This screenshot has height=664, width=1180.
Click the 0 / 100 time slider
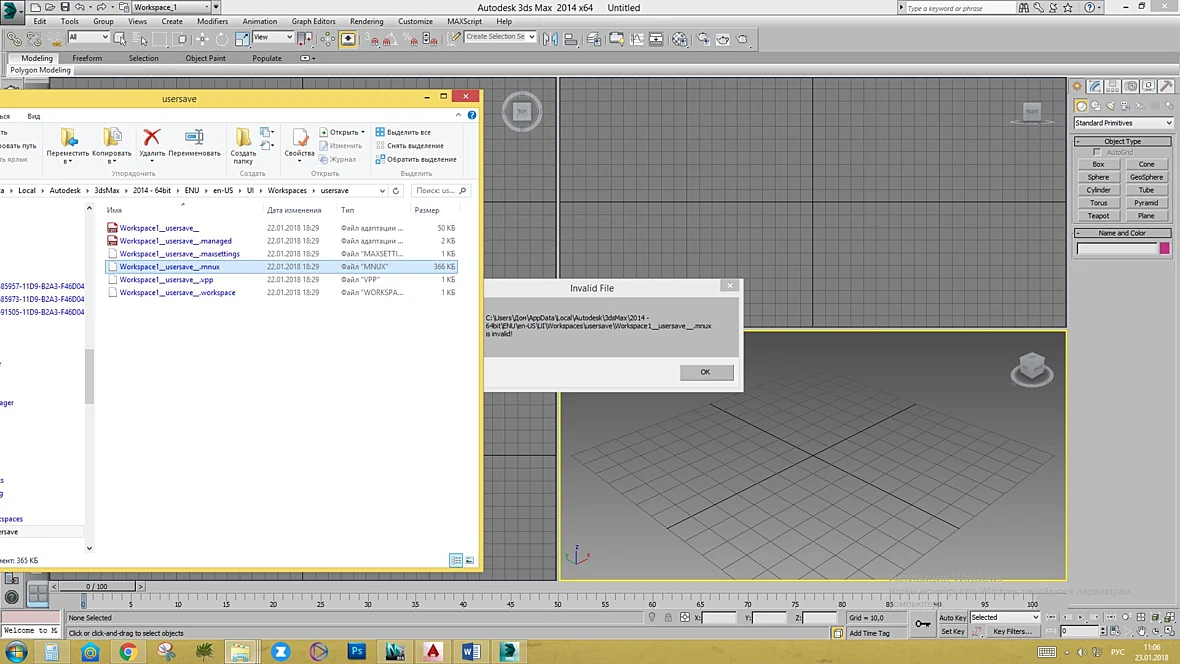[x=96, y=586]
